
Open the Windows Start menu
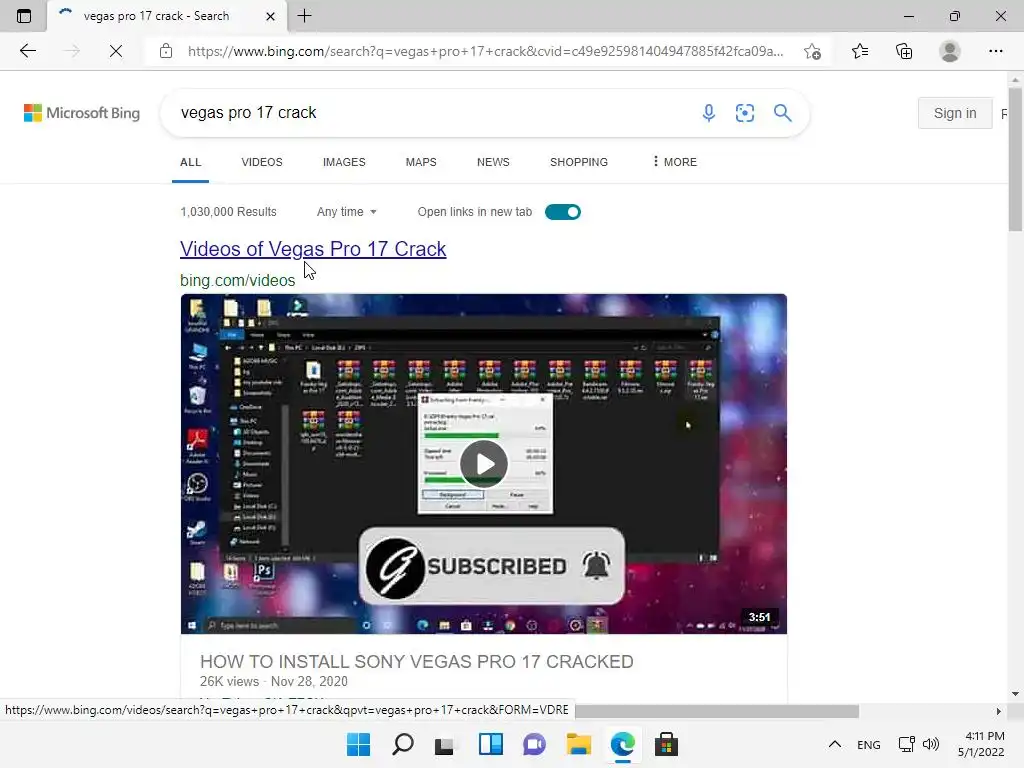pos(358,744)
